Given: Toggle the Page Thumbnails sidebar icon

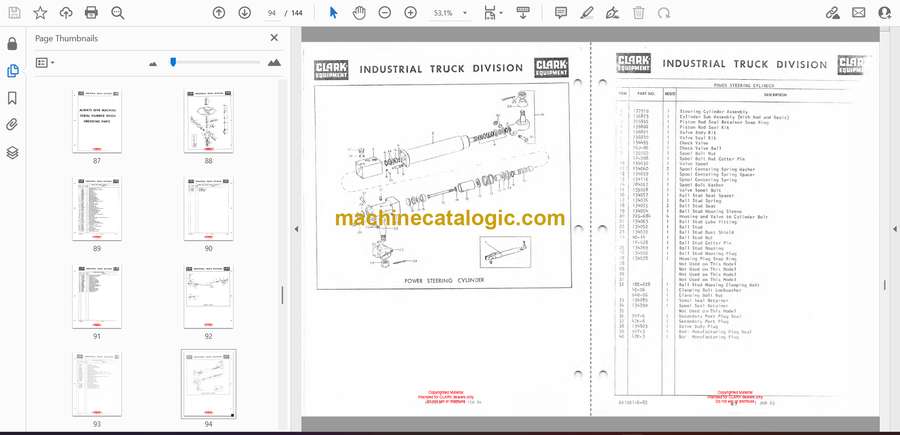Looking at the screenshot, I should click(13, 71).
